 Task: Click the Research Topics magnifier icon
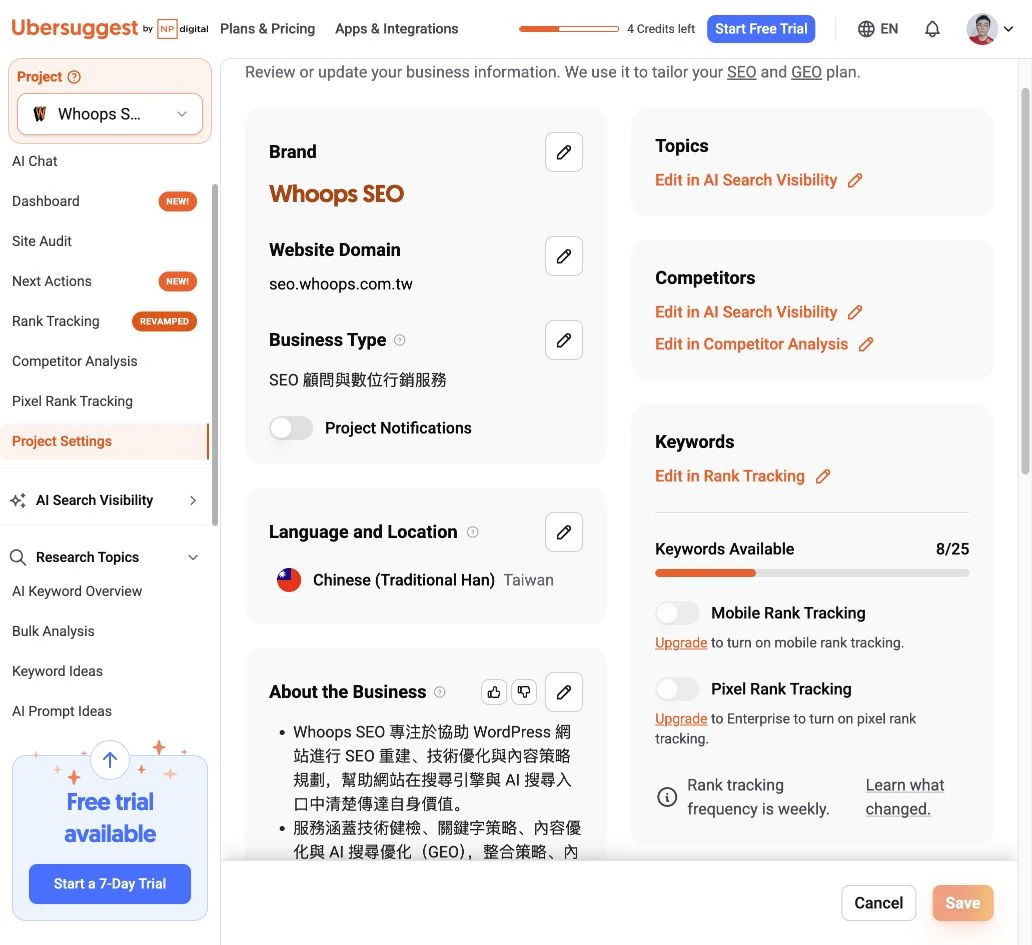[18, 557]
